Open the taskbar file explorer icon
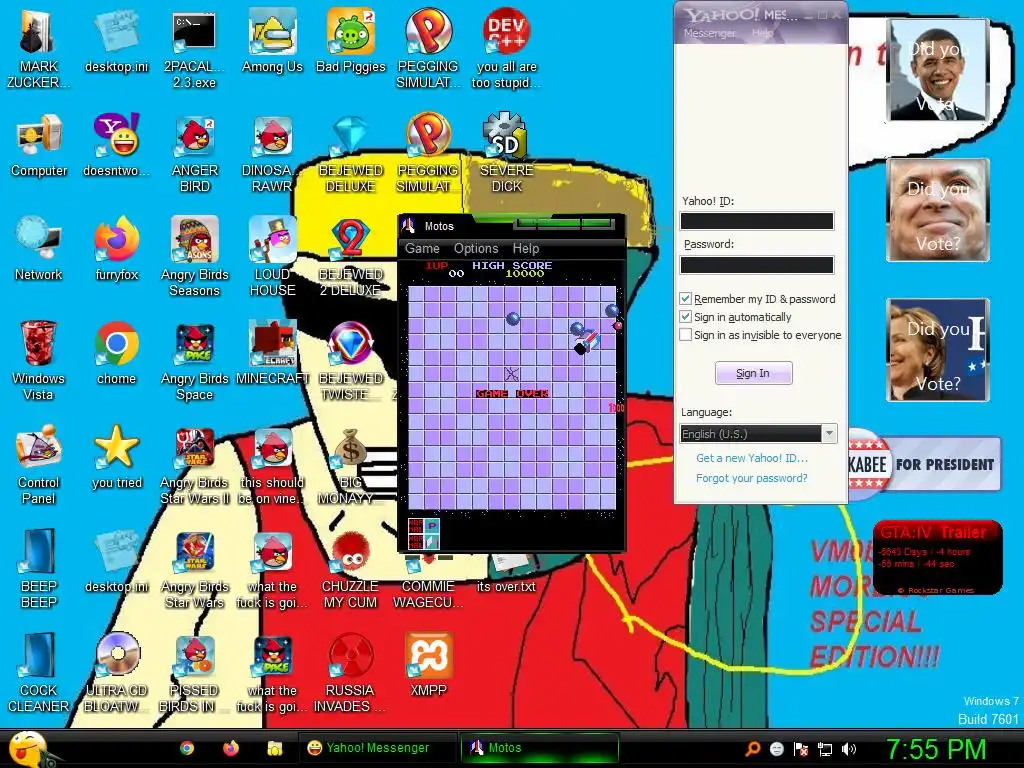The image size is (1024, 768). coord(274,748)
